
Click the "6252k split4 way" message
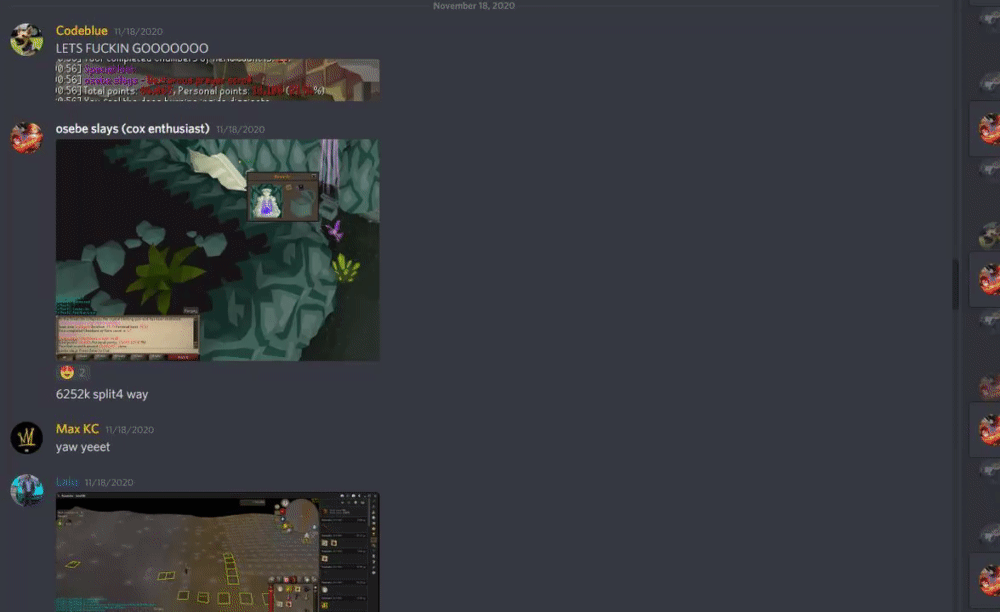pos(102,394)
